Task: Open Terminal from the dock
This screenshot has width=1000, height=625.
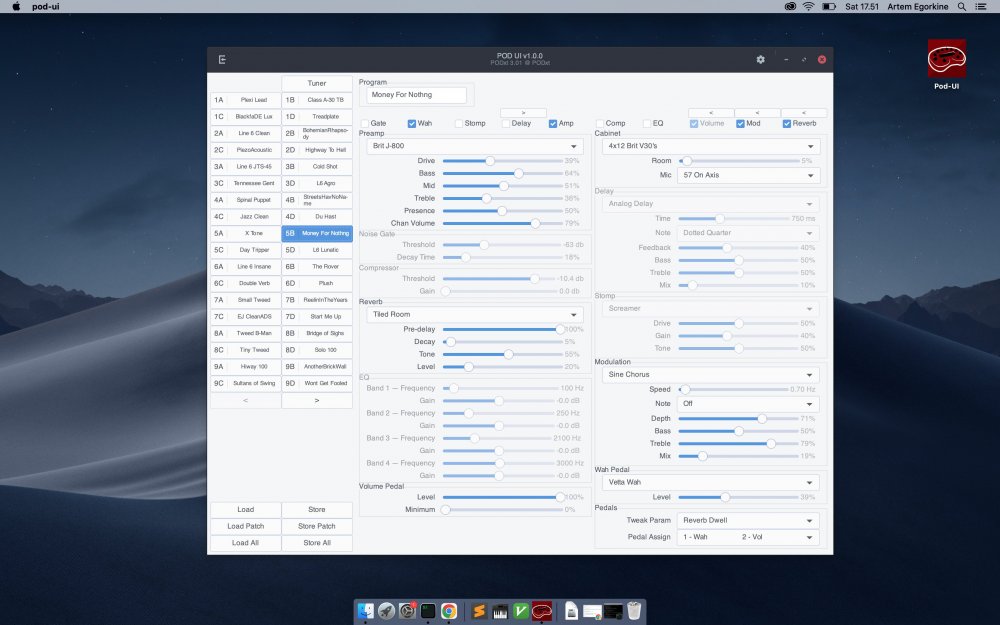Action: (x=428, y=610)
